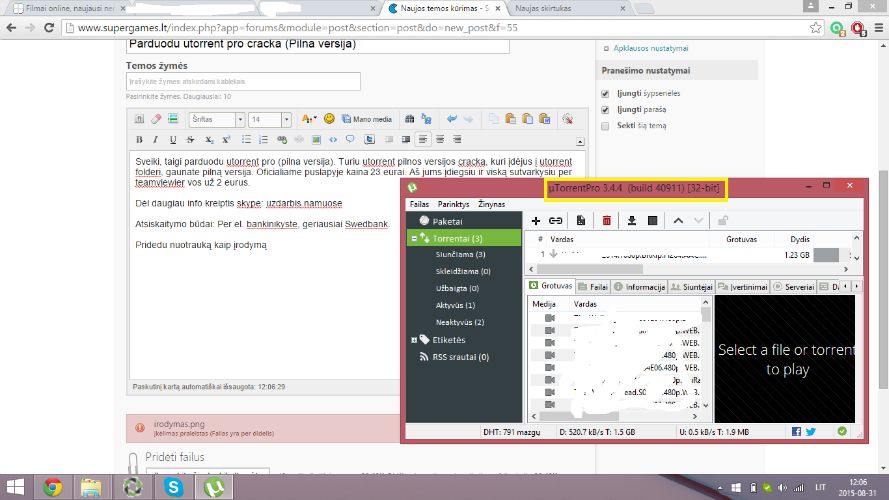Click the black stop square icon
This screenshot has width=889, height=500.
tap(653, 221)
